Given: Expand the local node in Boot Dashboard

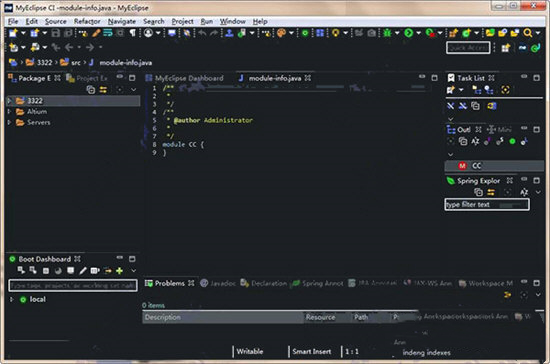Looking at the screenshot, I should [12, 299].
